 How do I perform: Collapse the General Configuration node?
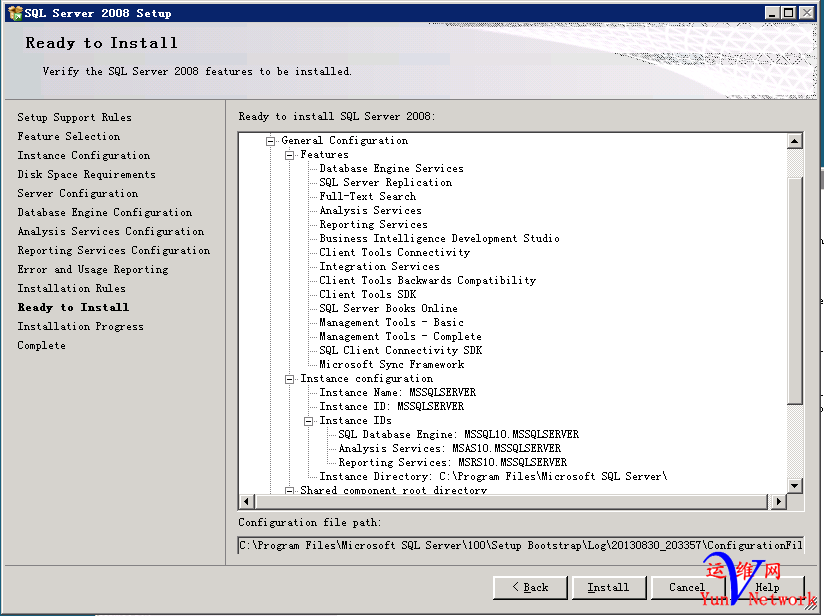click(271, 141)
